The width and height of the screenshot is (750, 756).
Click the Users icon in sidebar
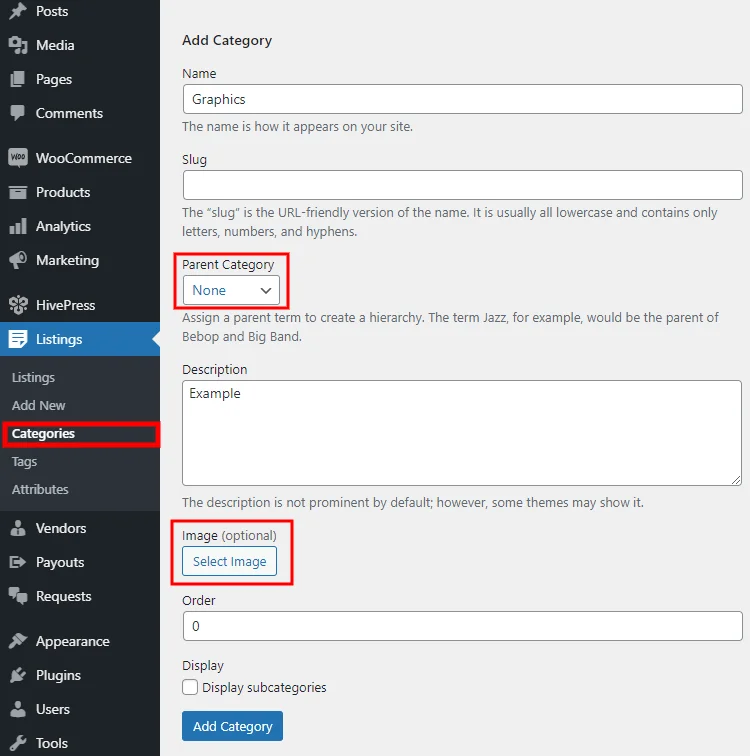coord(18,709)
